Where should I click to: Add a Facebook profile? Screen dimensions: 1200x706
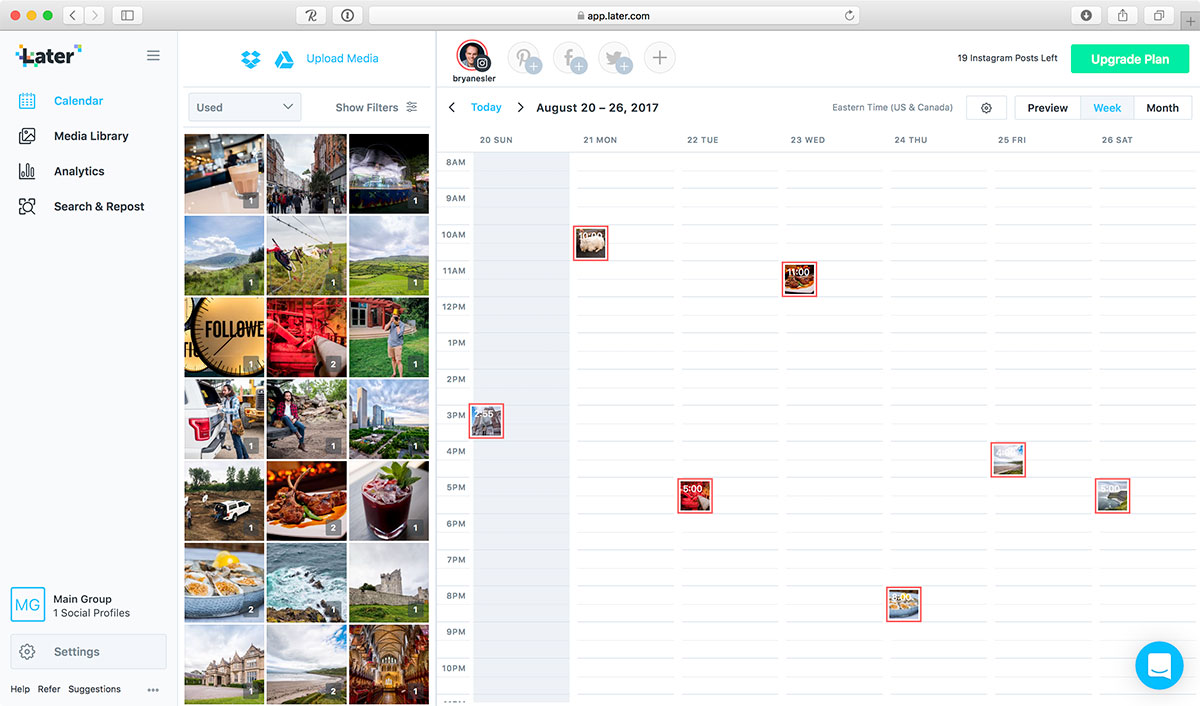569,58
